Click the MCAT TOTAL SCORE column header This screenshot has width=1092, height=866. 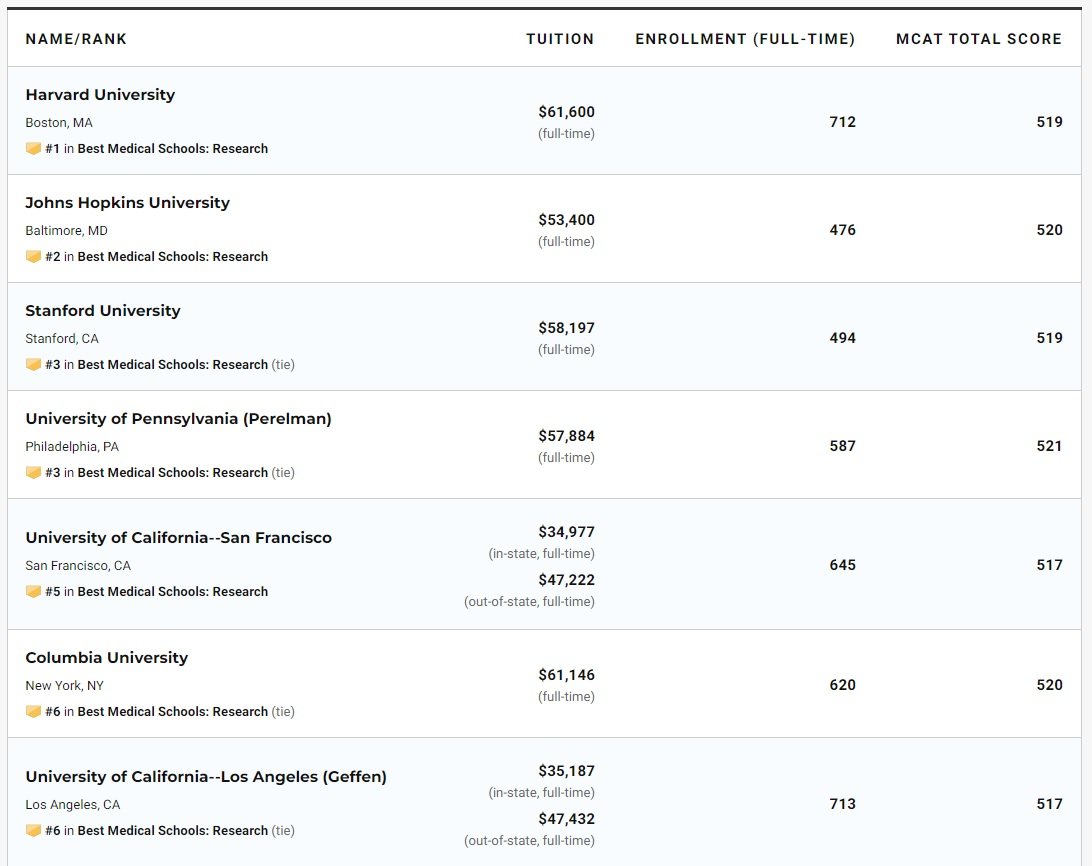tap(979, 39)
